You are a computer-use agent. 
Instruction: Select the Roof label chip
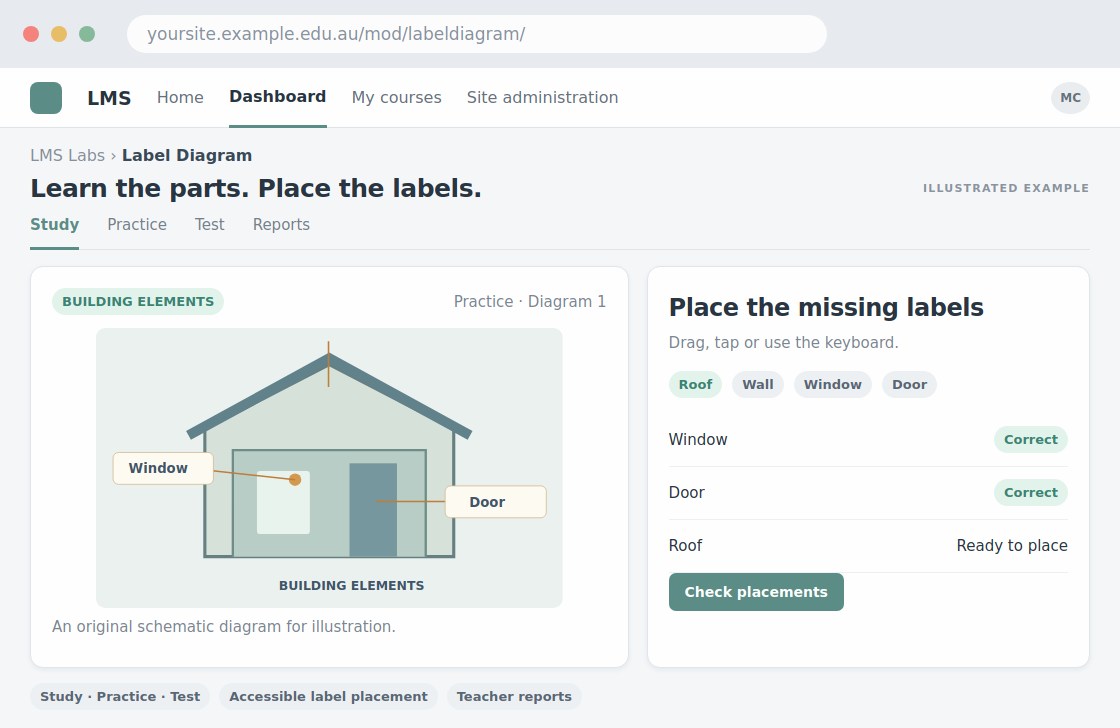coord(696,384)
